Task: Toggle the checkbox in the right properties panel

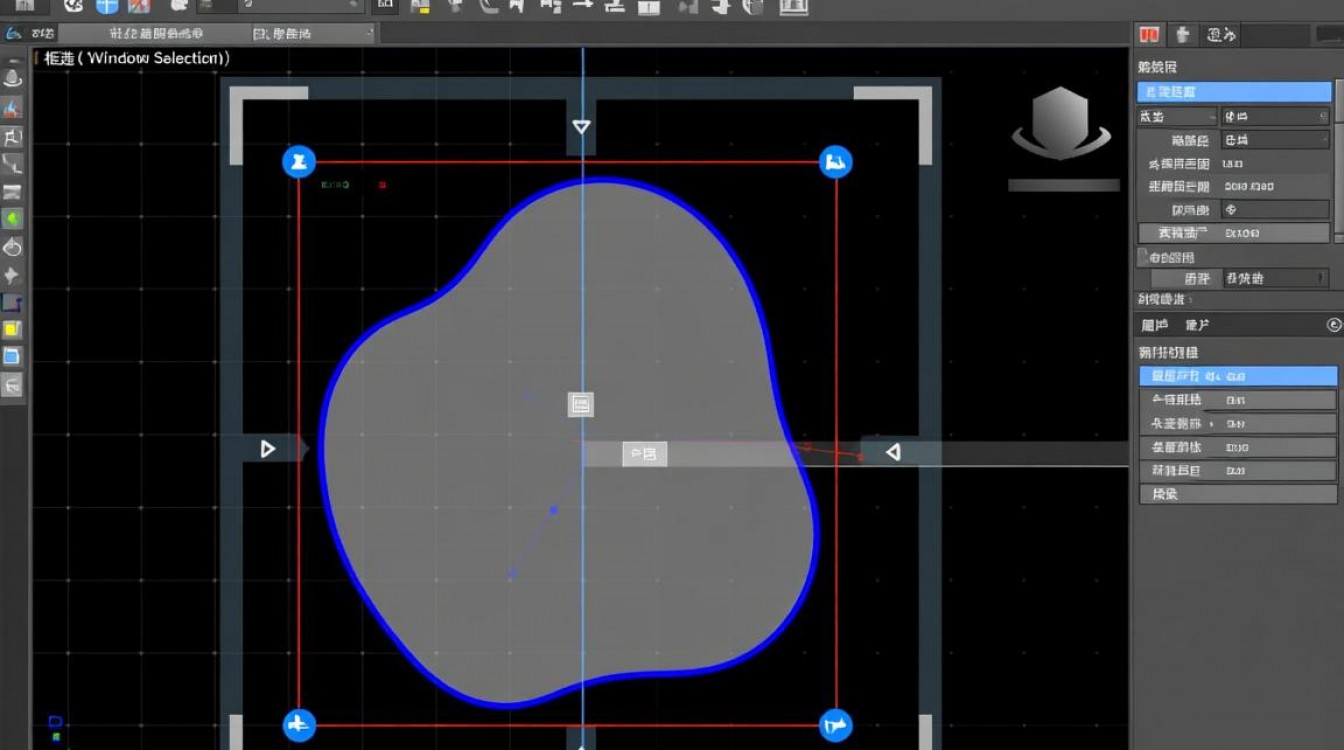Action: [x=1143, y=257]
